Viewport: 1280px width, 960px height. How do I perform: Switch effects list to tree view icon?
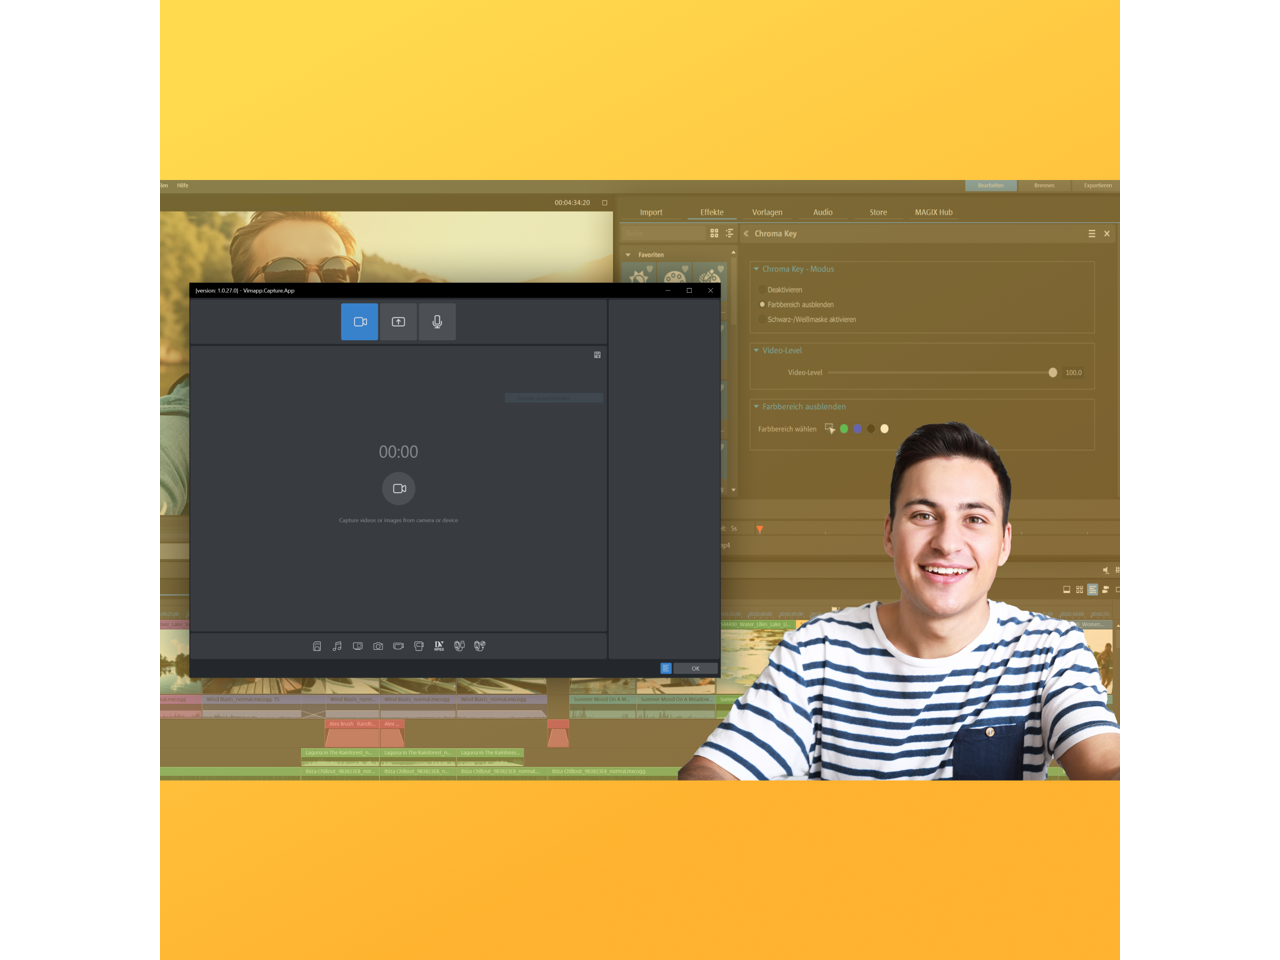729,233
